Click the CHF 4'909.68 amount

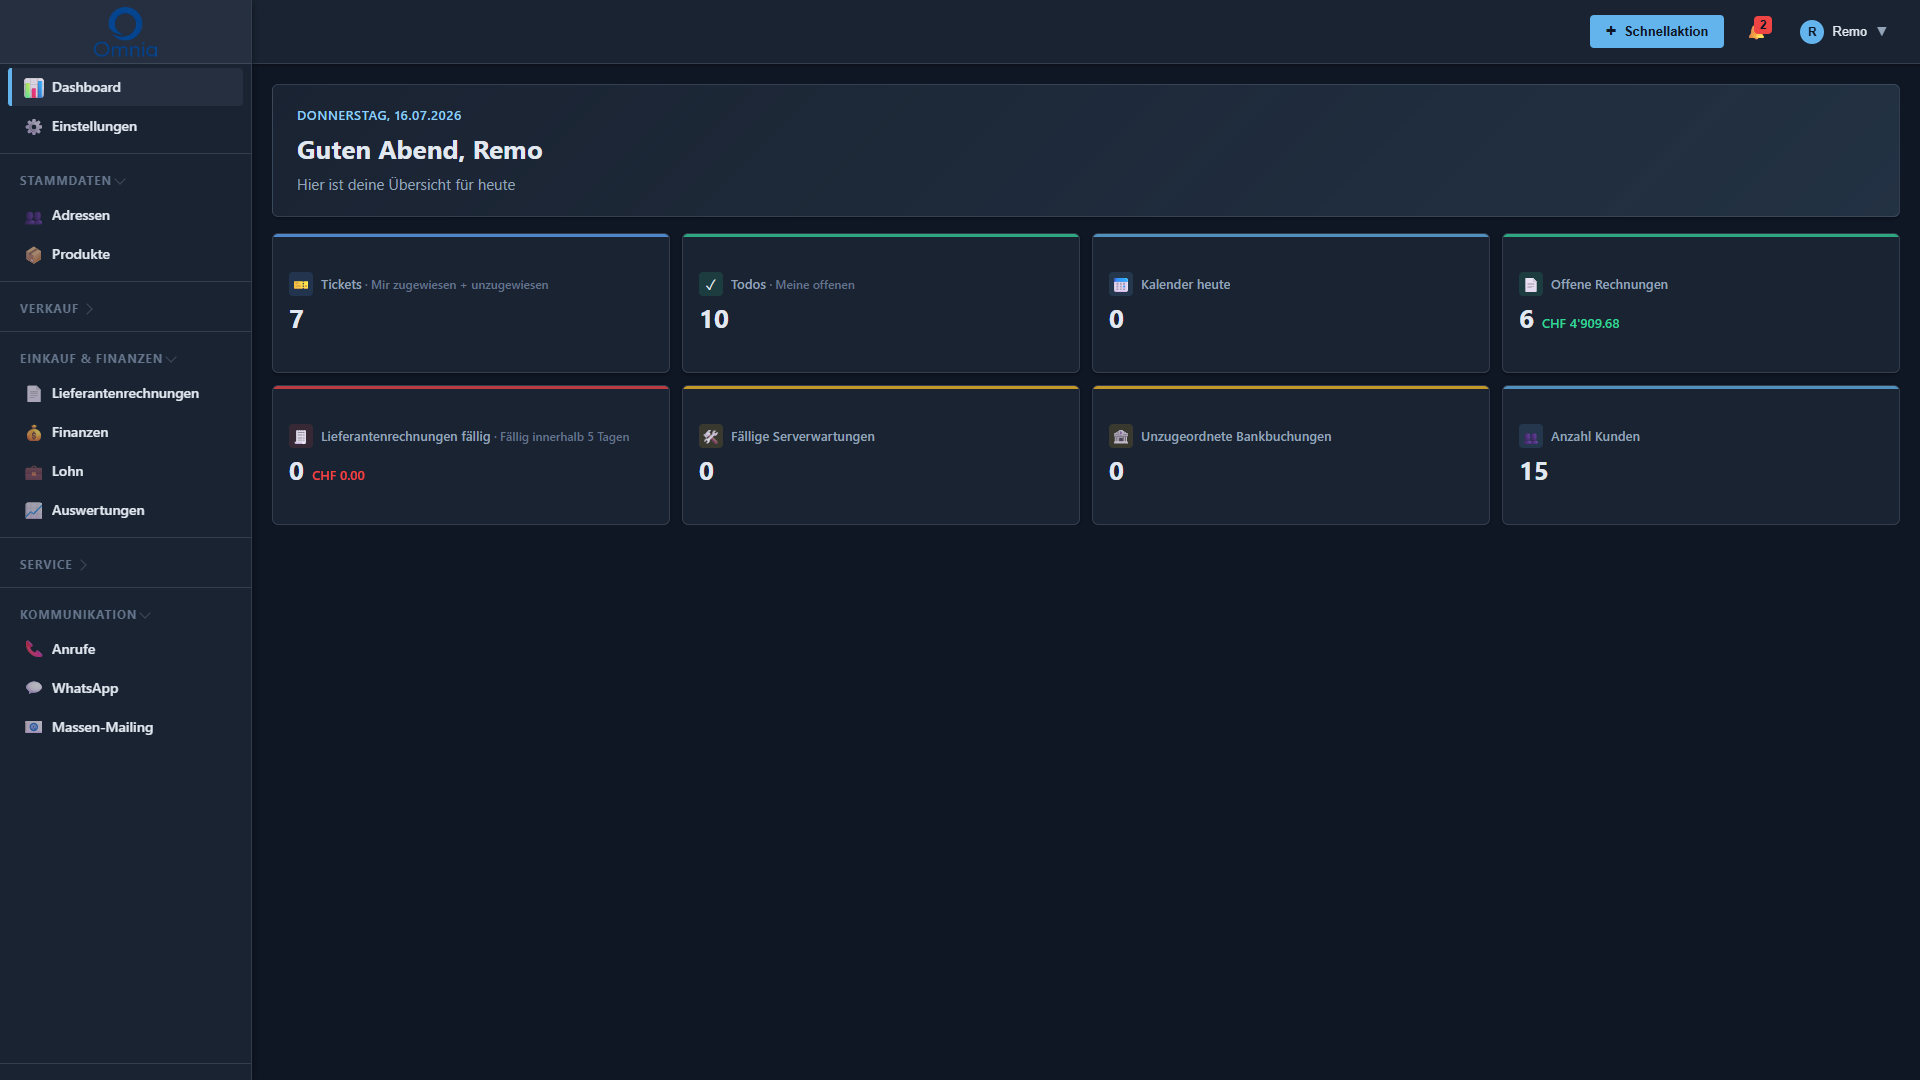point(1580,324)
